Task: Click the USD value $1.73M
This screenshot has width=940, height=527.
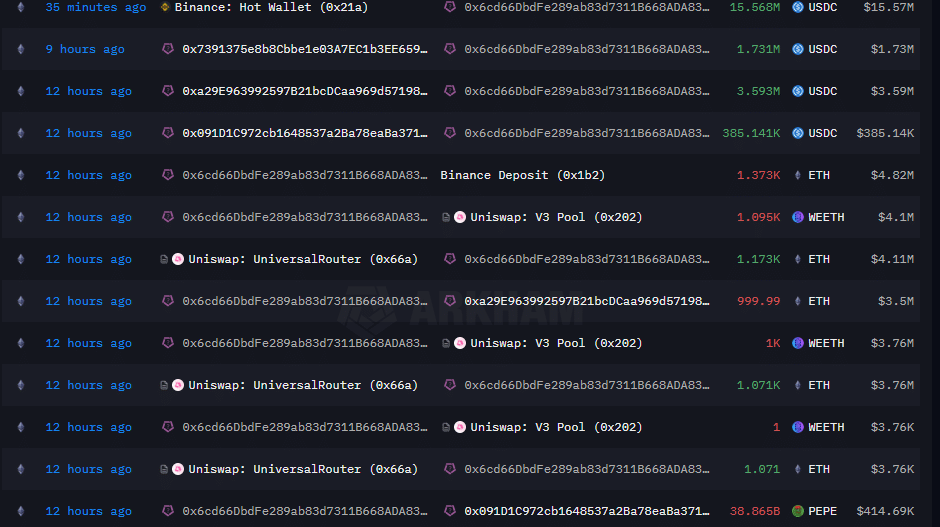Action: [892, 49]
